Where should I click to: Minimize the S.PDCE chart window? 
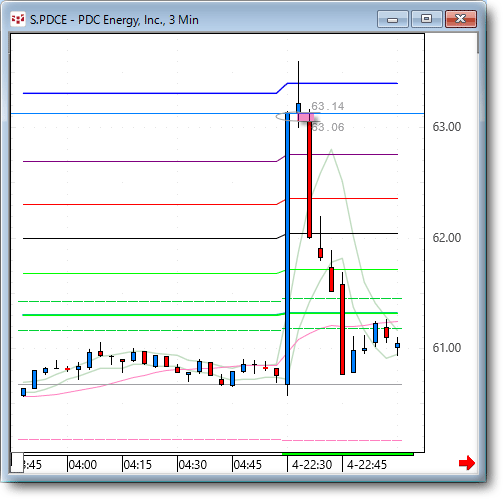tap(393, 19)
